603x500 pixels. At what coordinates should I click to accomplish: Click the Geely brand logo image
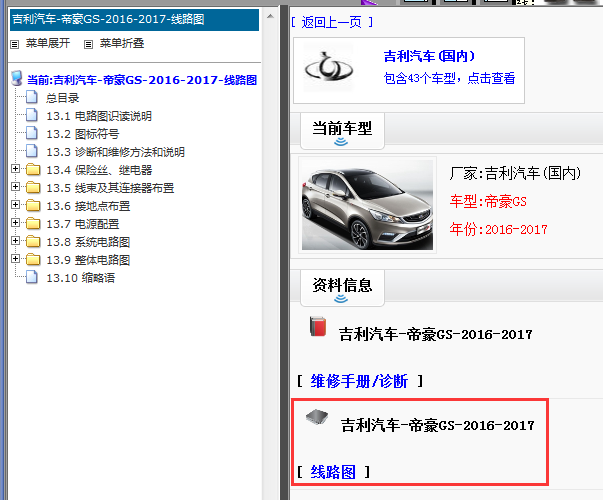[x=328, y=68]
